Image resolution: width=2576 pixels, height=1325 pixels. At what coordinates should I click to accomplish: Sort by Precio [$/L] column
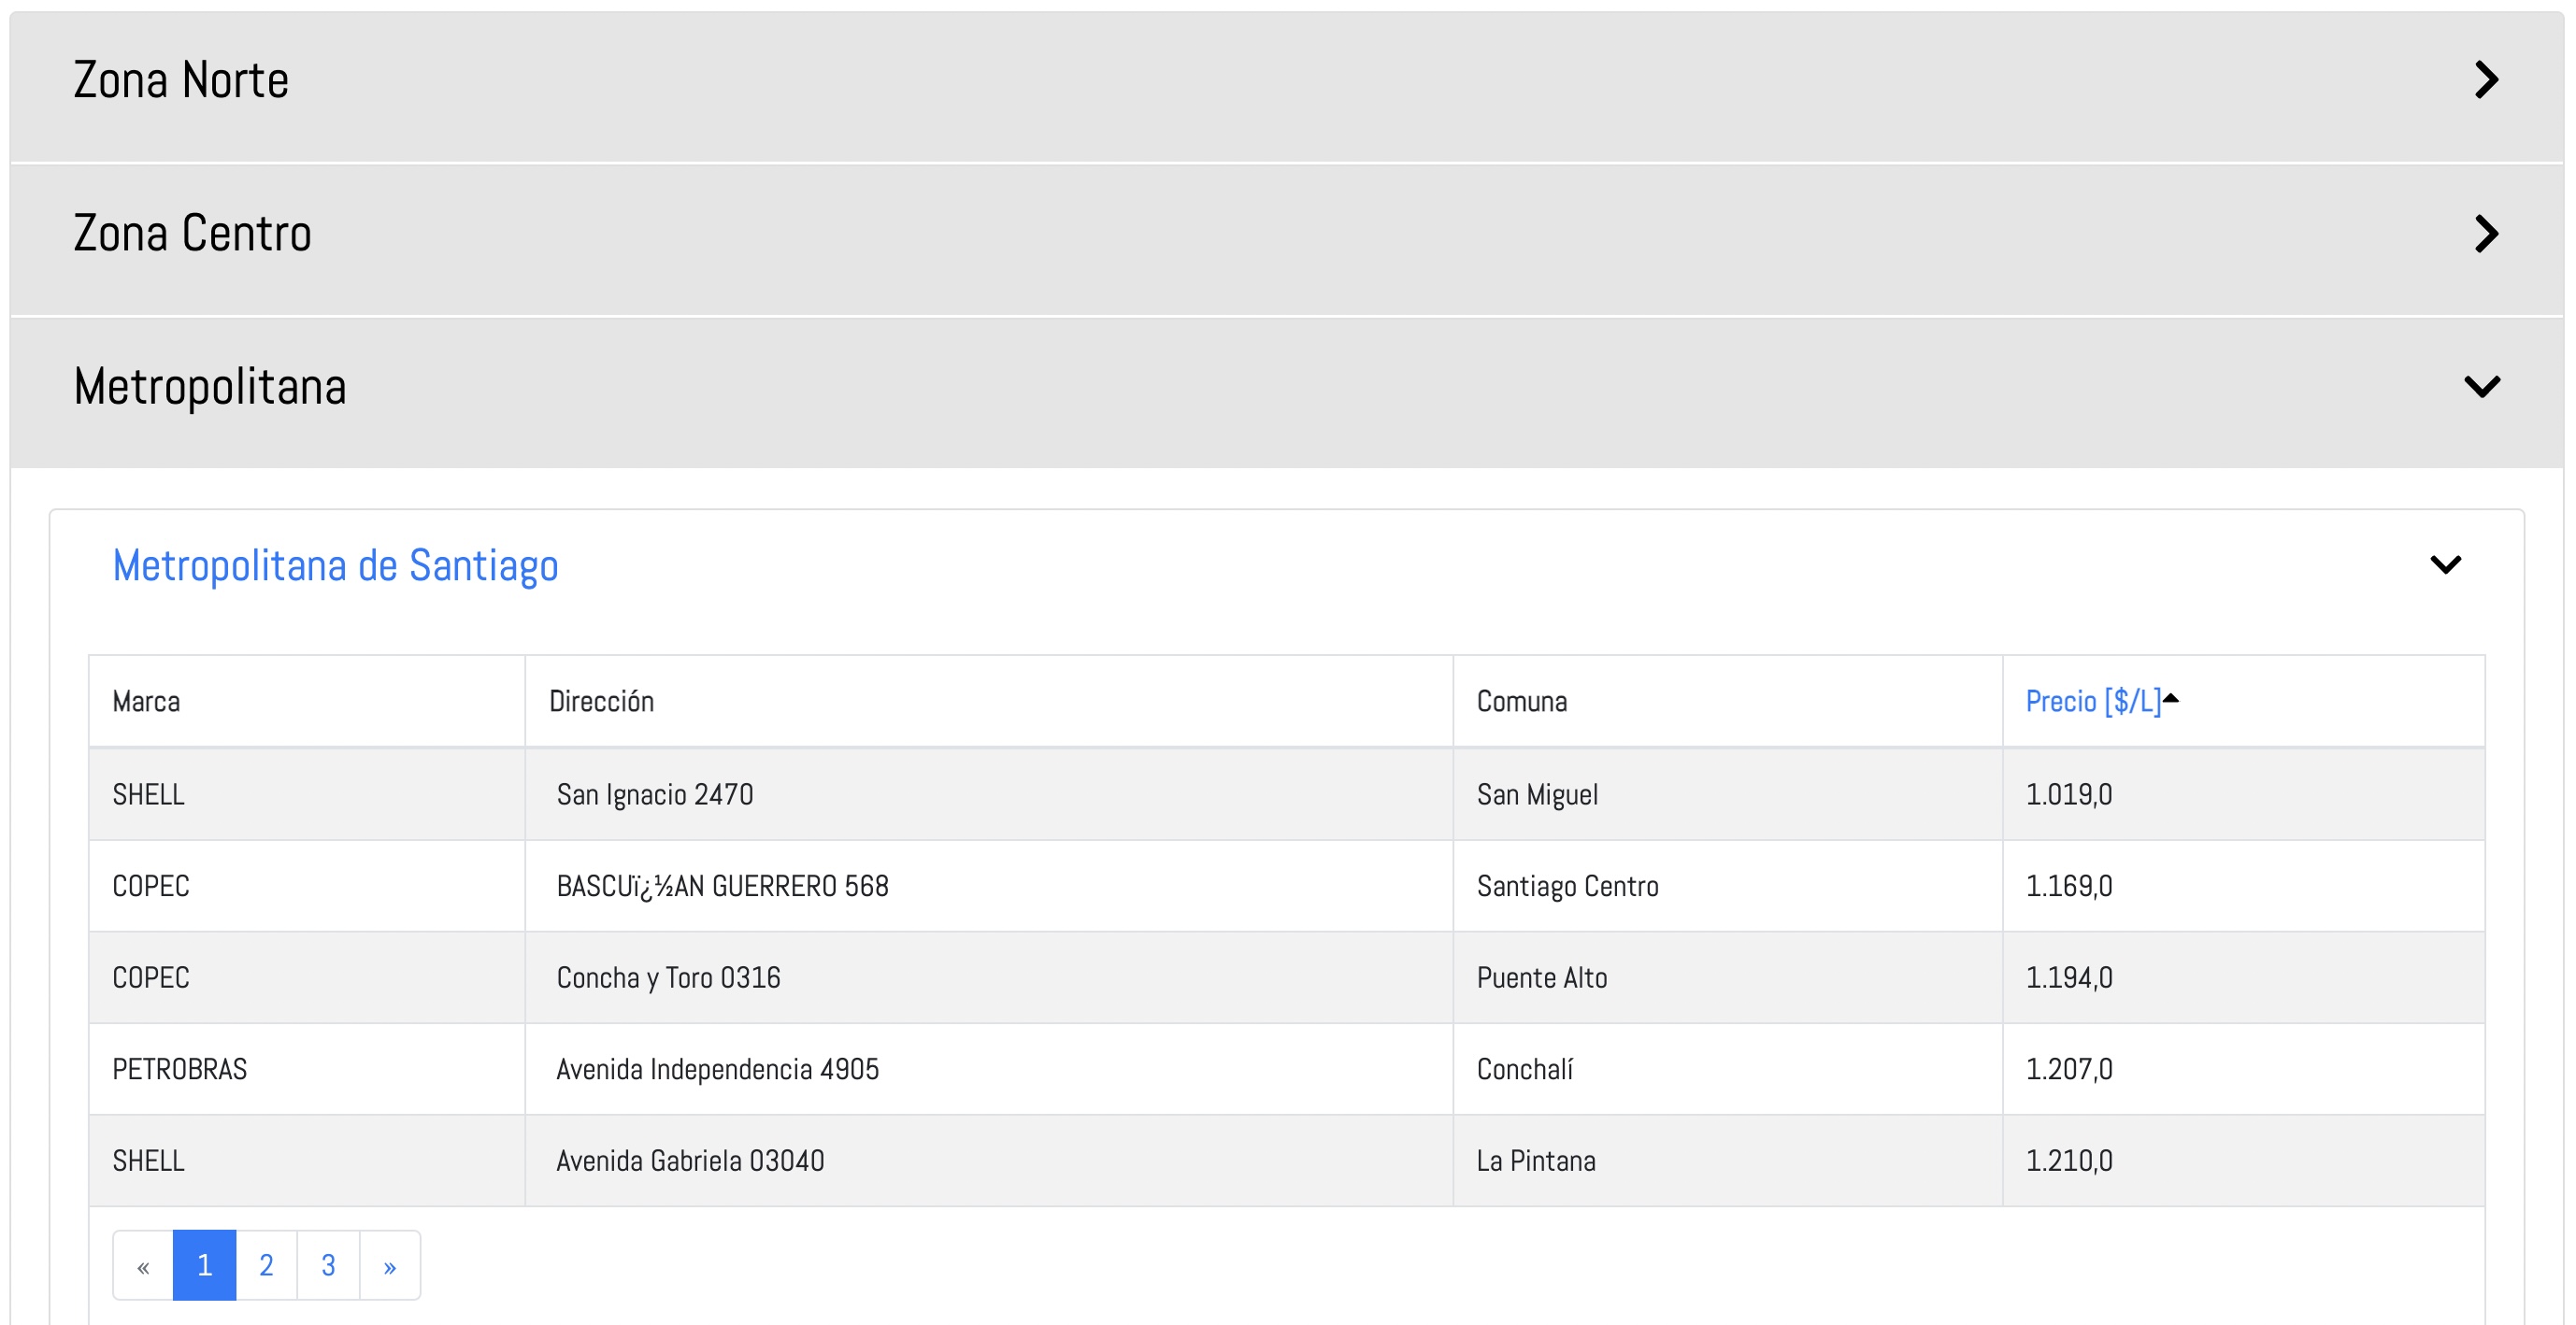(x=2093, y=702)
